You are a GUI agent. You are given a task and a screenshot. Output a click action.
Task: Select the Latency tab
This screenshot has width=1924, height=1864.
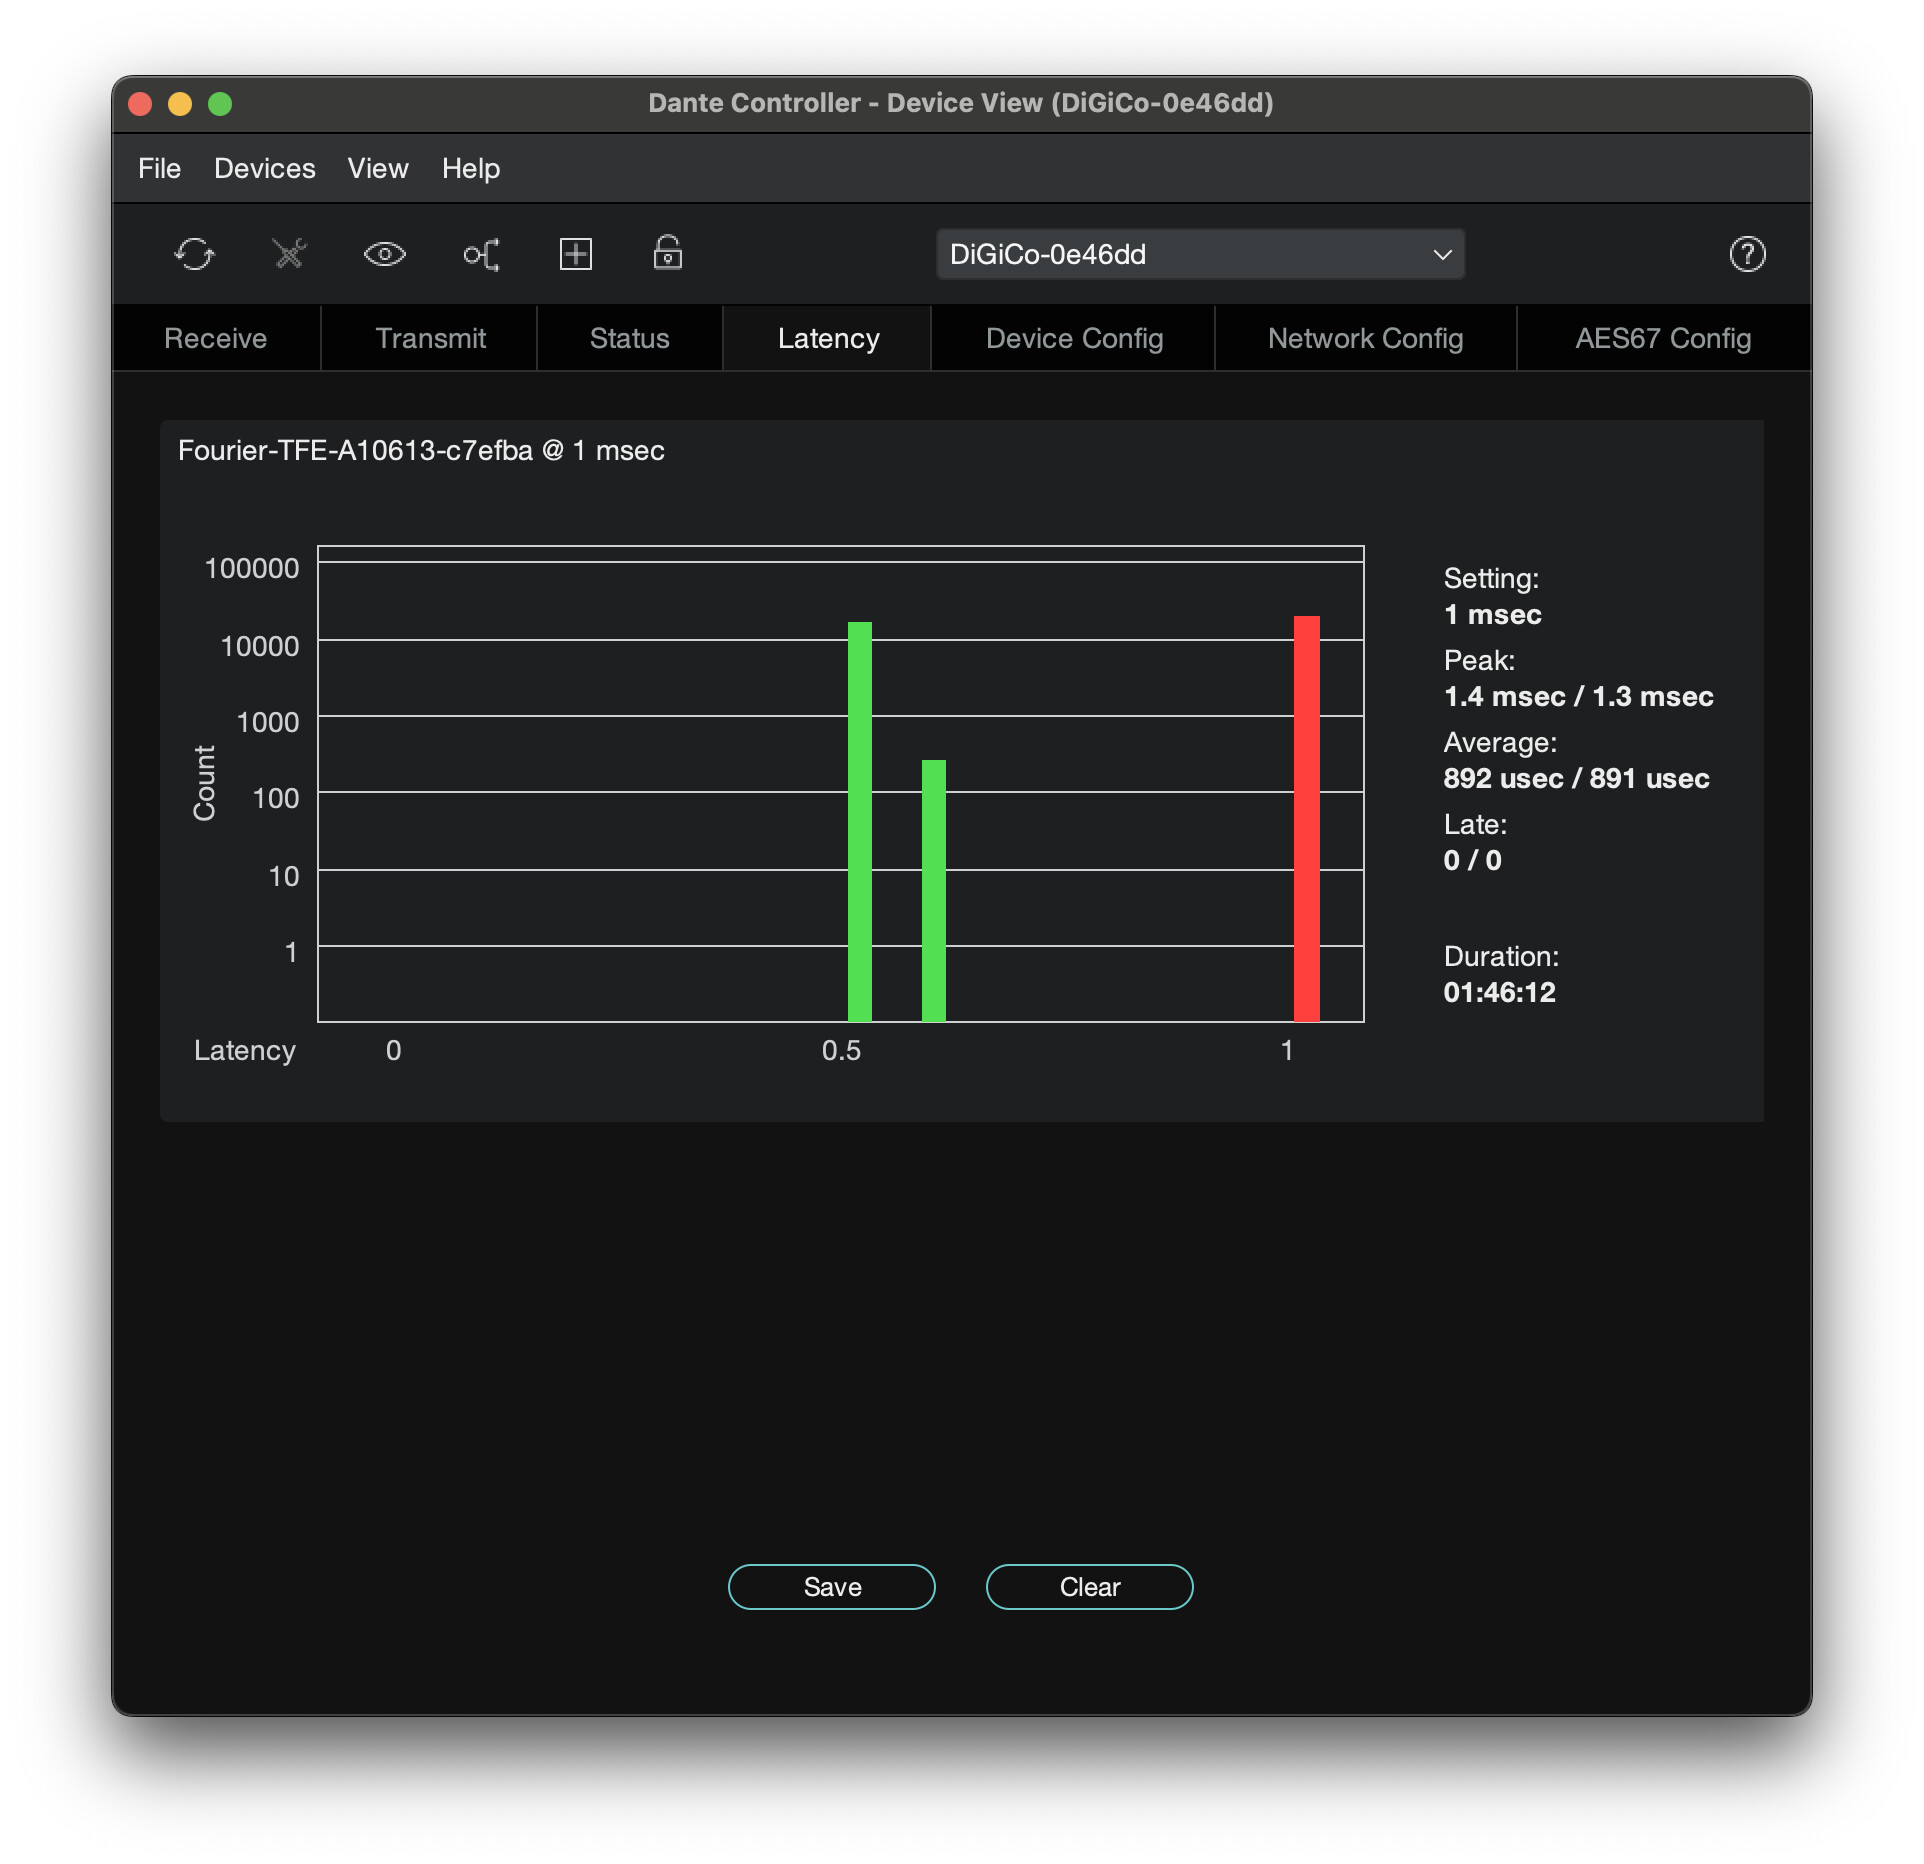click(x=828, y=338)
